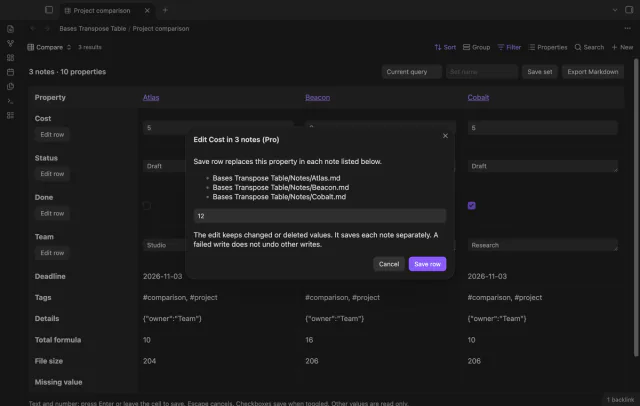The width and height of the screenshot is (640, 406).
Task: Click Bases Transpose Table/Notes/Beacon.md in the dialog
Action: 280,188
